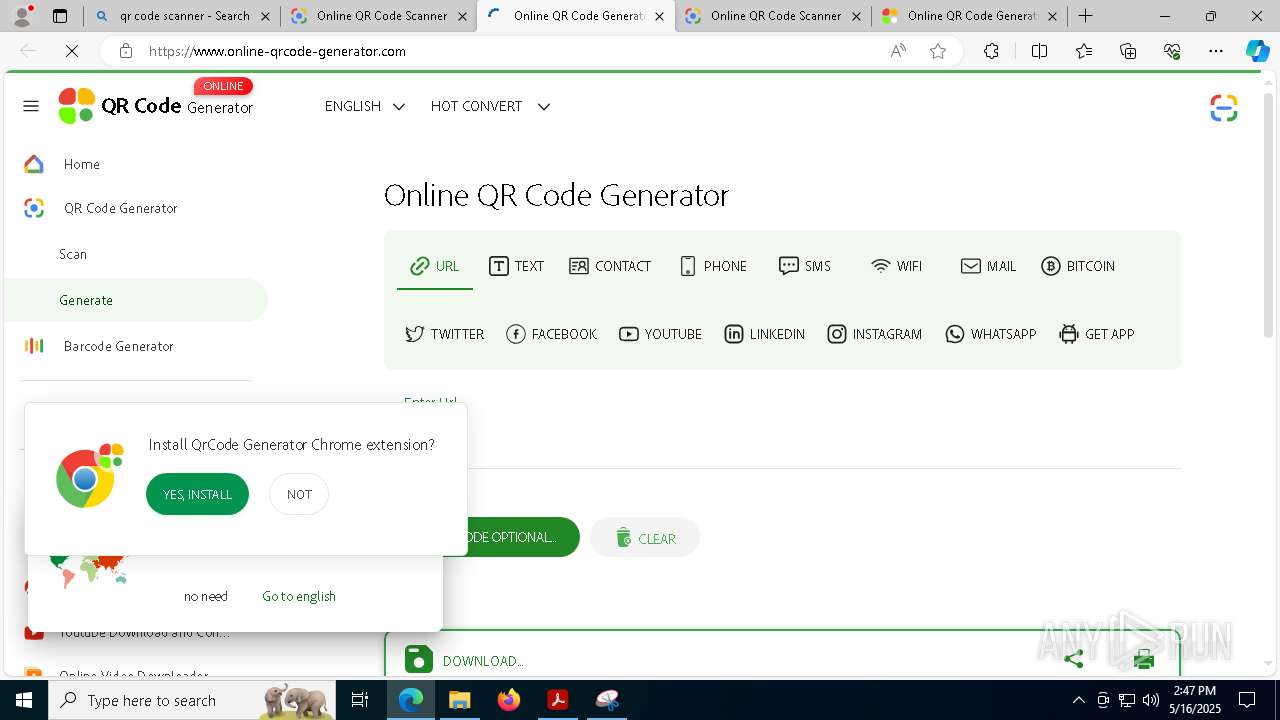Select the URL QR type

(435, 266)
